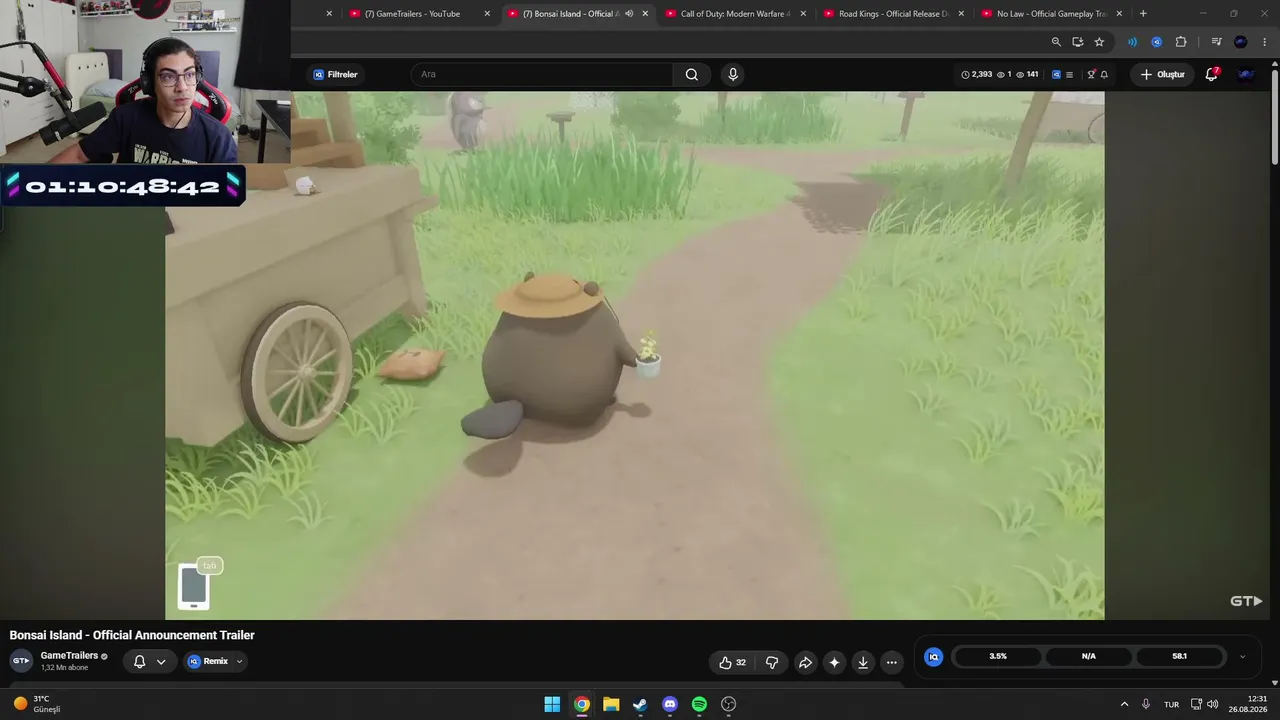
Task: Click the GT watermark channel logo in video
Action: point(1246,601)
